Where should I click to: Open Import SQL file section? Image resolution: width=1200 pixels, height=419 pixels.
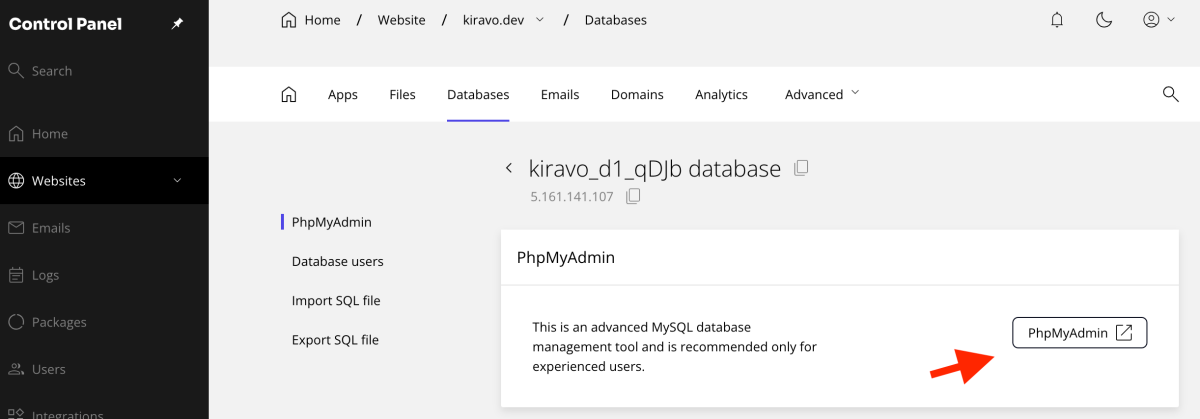[336, 300]
